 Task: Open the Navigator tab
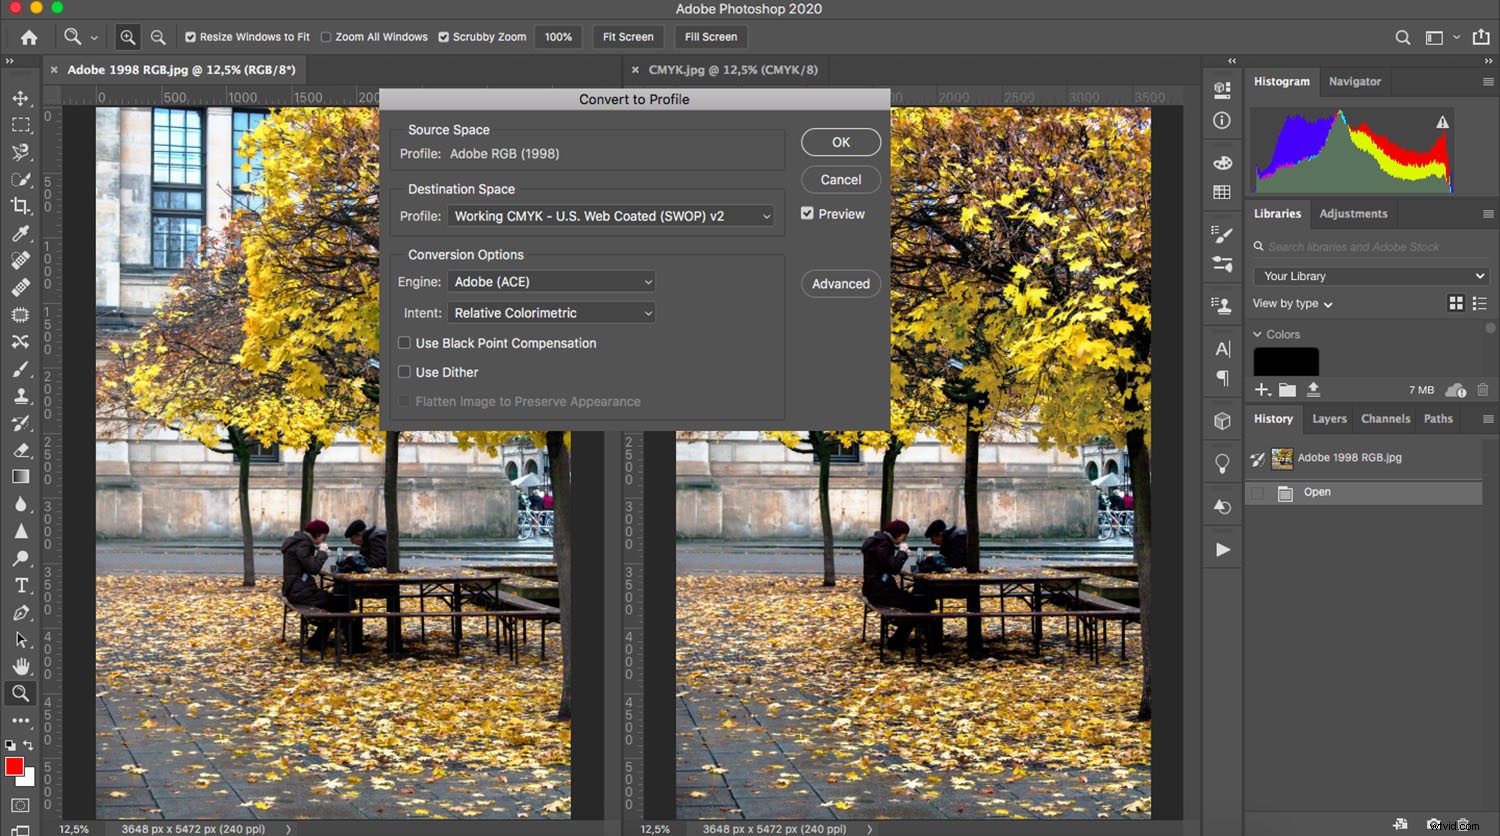[x=1355, y=81]
